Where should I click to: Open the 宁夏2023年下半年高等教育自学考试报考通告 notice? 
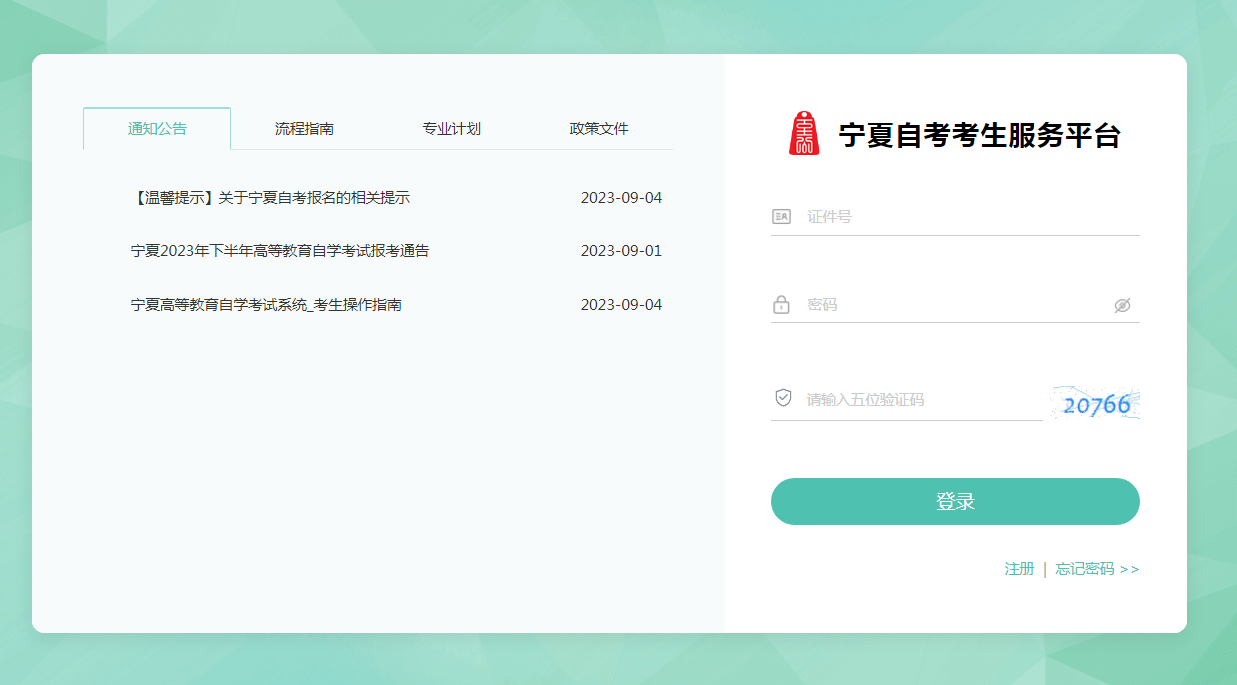280,251
